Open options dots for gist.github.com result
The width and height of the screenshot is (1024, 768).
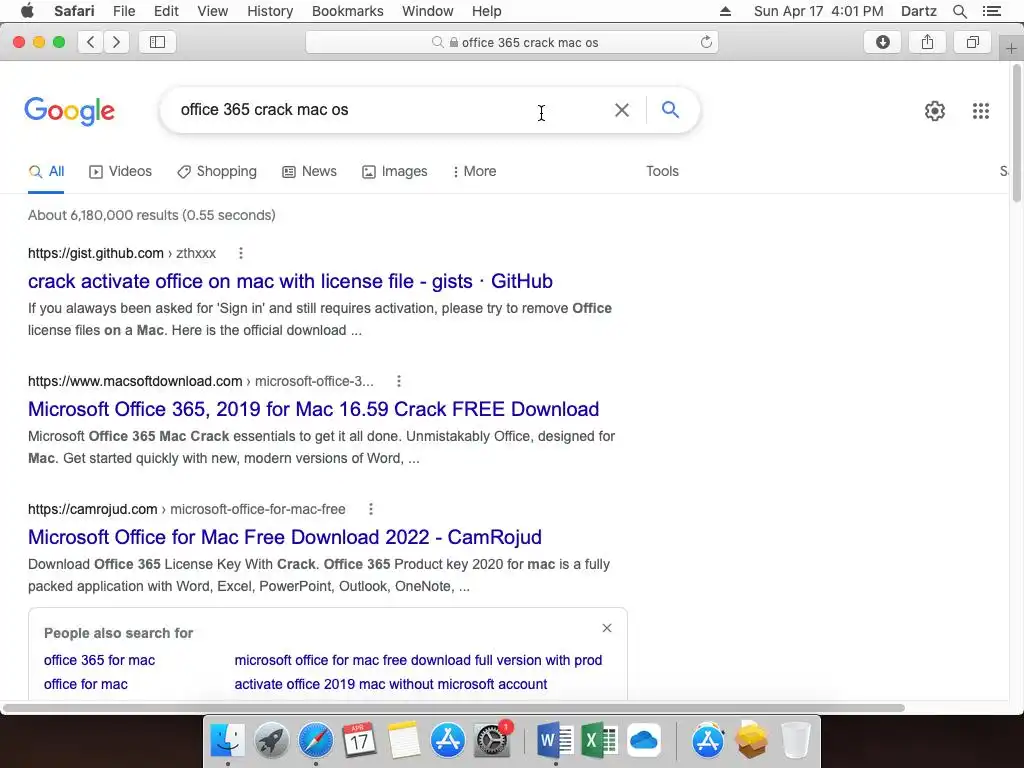(241, 253)
